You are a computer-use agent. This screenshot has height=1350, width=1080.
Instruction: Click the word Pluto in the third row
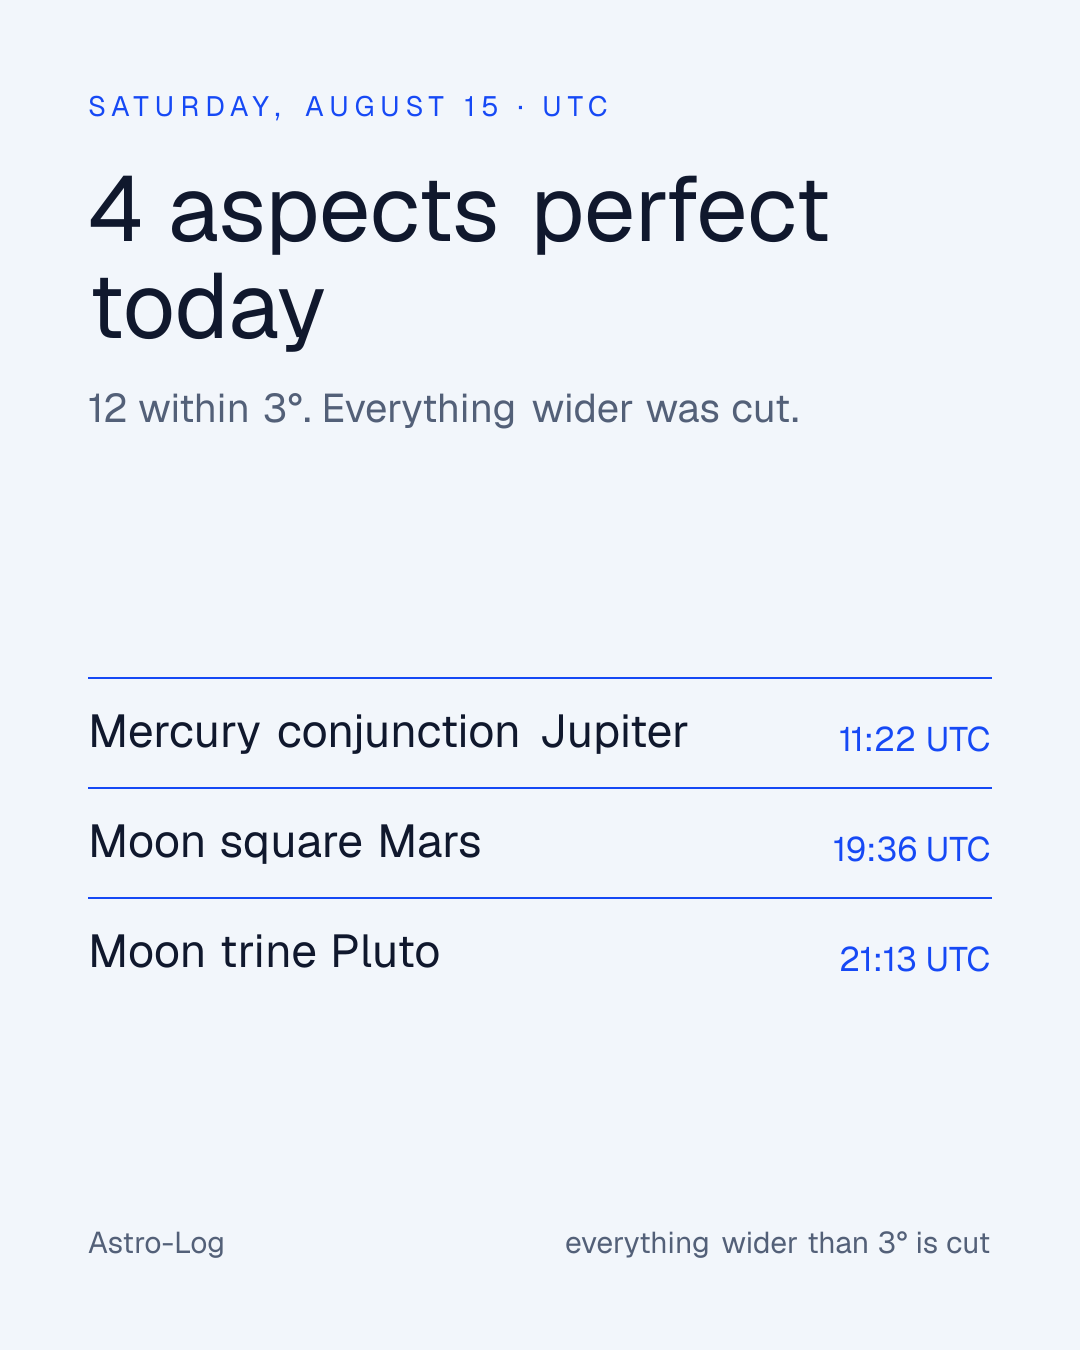tap(385, 952)
